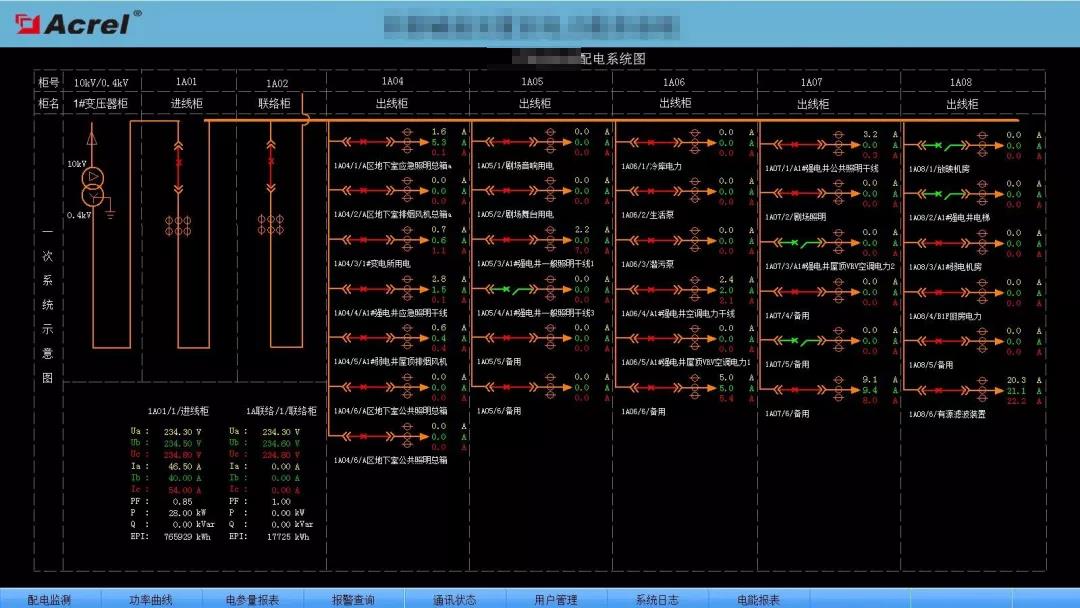Click the 1A01 current transformer circles

click(x=179, y=220)
